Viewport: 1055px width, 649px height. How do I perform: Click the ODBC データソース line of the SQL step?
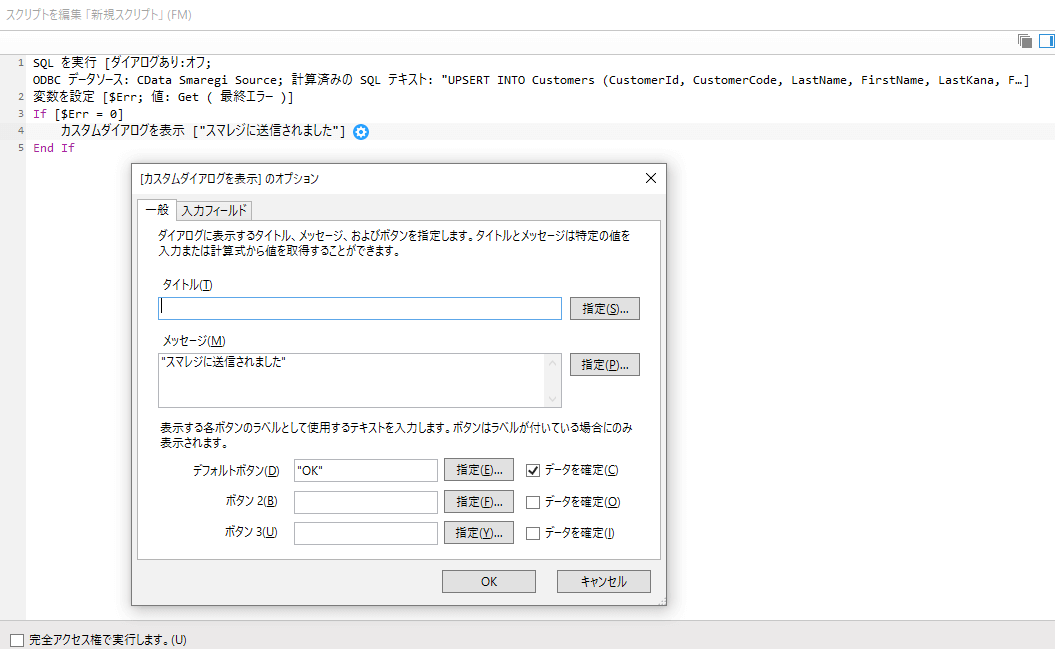pos(531,80)
